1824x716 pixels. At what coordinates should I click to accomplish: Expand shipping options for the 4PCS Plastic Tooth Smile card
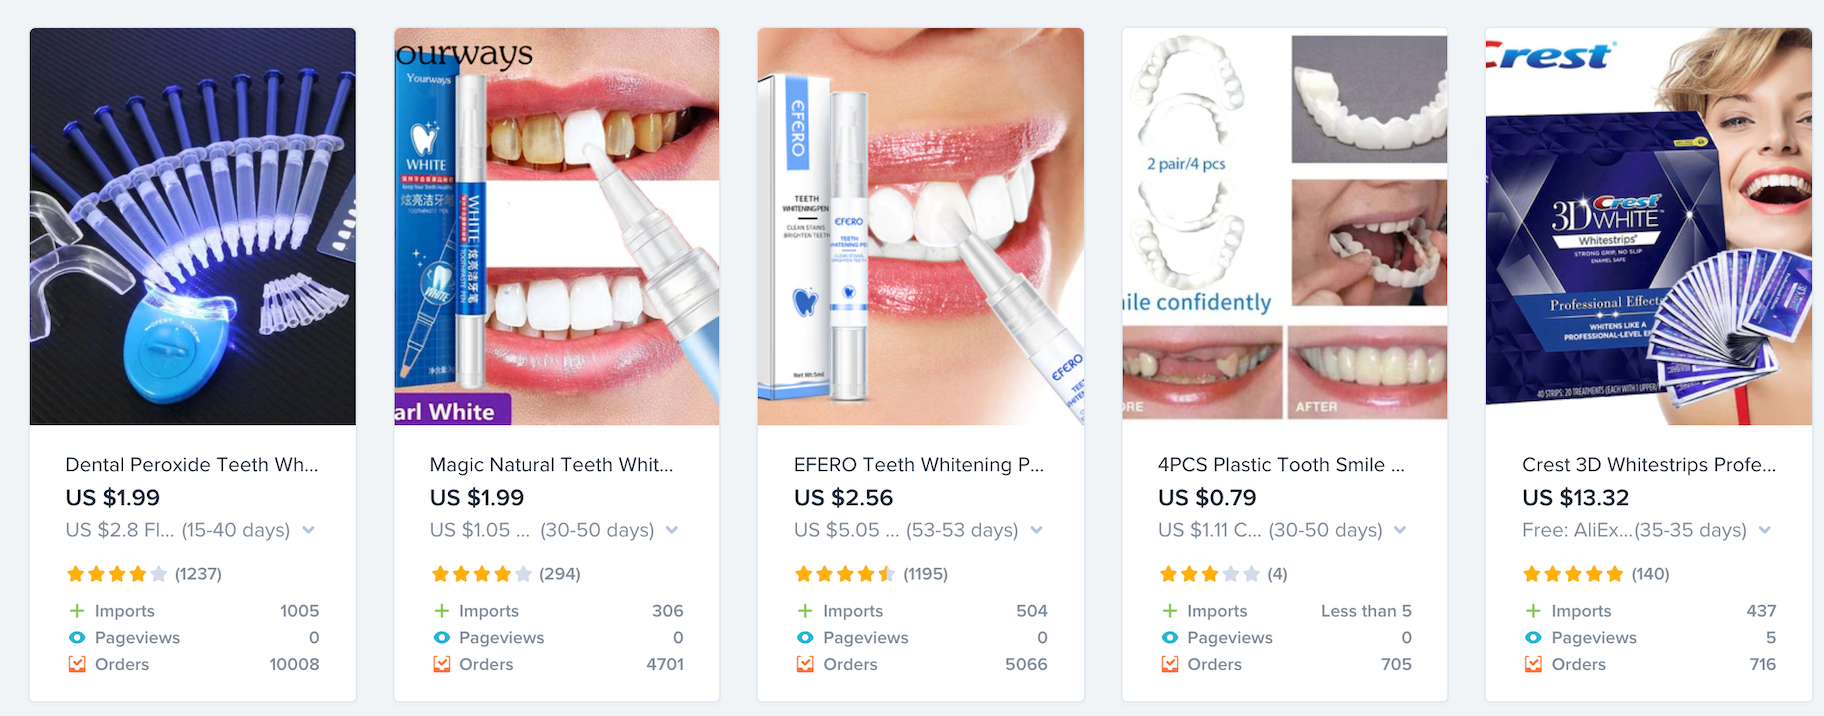[1400, 530]
